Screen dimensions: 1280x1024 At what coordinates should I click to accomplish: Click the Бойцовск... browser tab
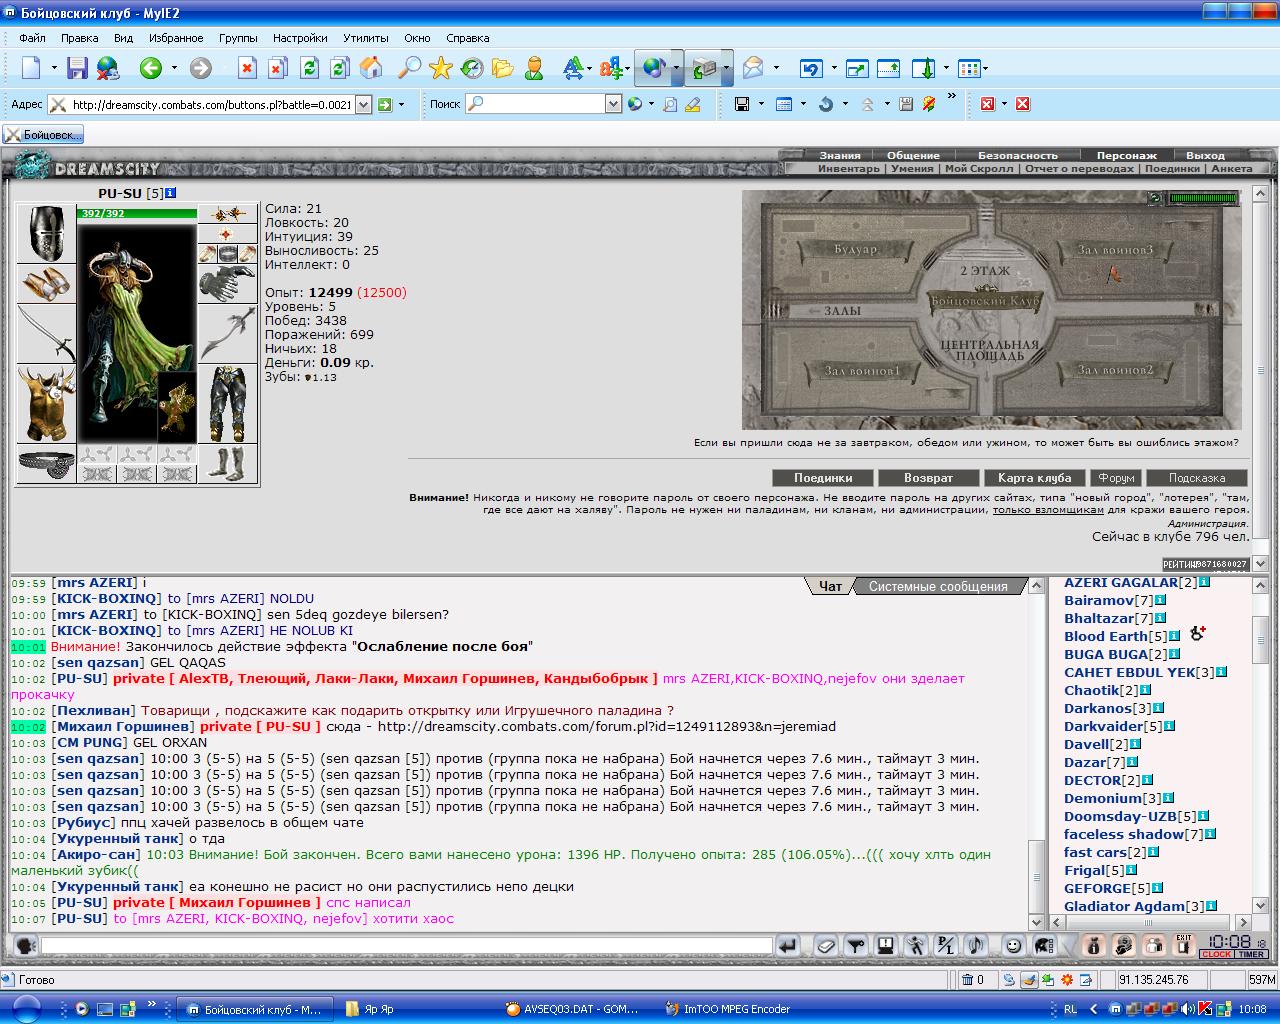pyautogui.click(x=43, y=134)
